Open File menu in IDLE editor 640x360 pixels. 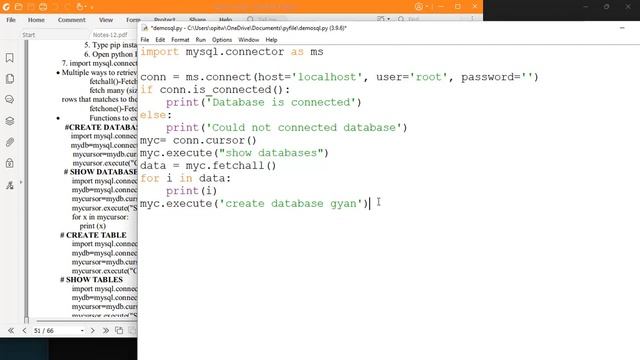click(x=144, y=40)
